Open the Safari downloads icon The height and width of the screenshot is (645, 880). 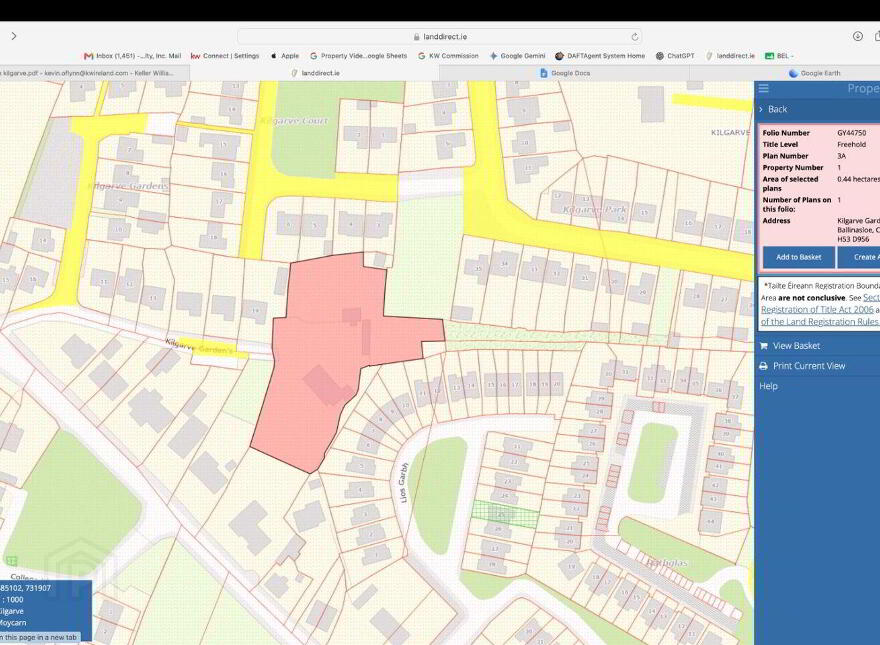(858, 36)
